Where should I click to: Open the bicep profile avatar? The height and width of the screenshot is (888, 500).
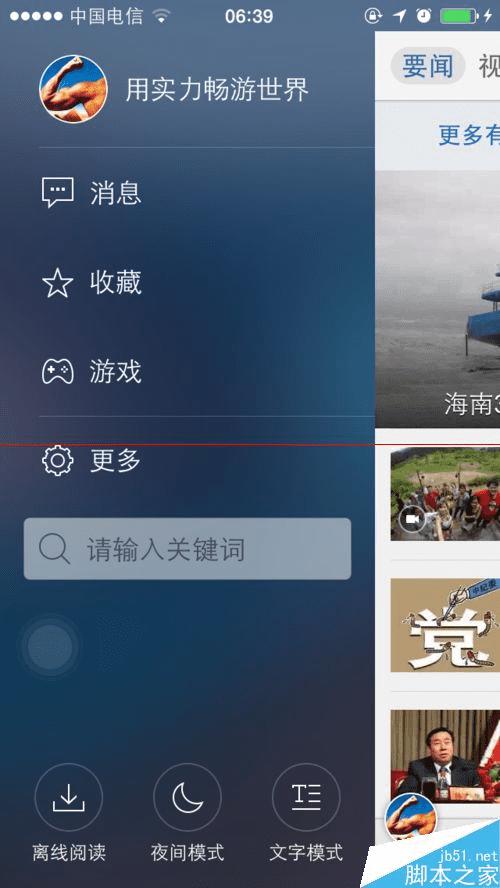point(74,89)
